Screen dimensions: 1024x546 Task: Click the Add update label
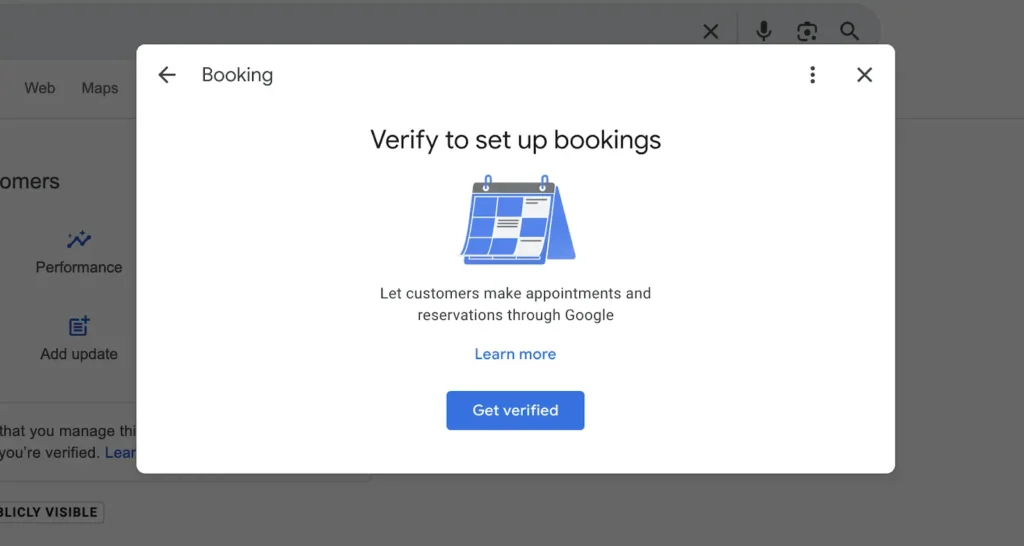click(79, 354)
